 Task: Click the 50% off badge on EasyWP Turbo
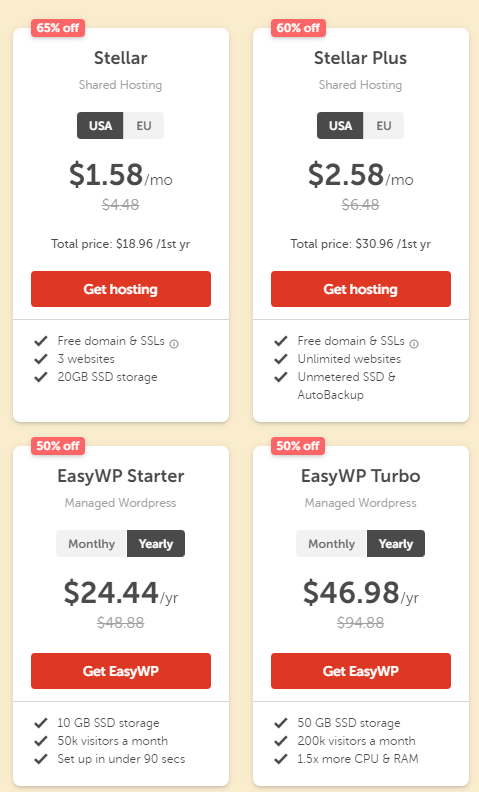click(298, 446)
